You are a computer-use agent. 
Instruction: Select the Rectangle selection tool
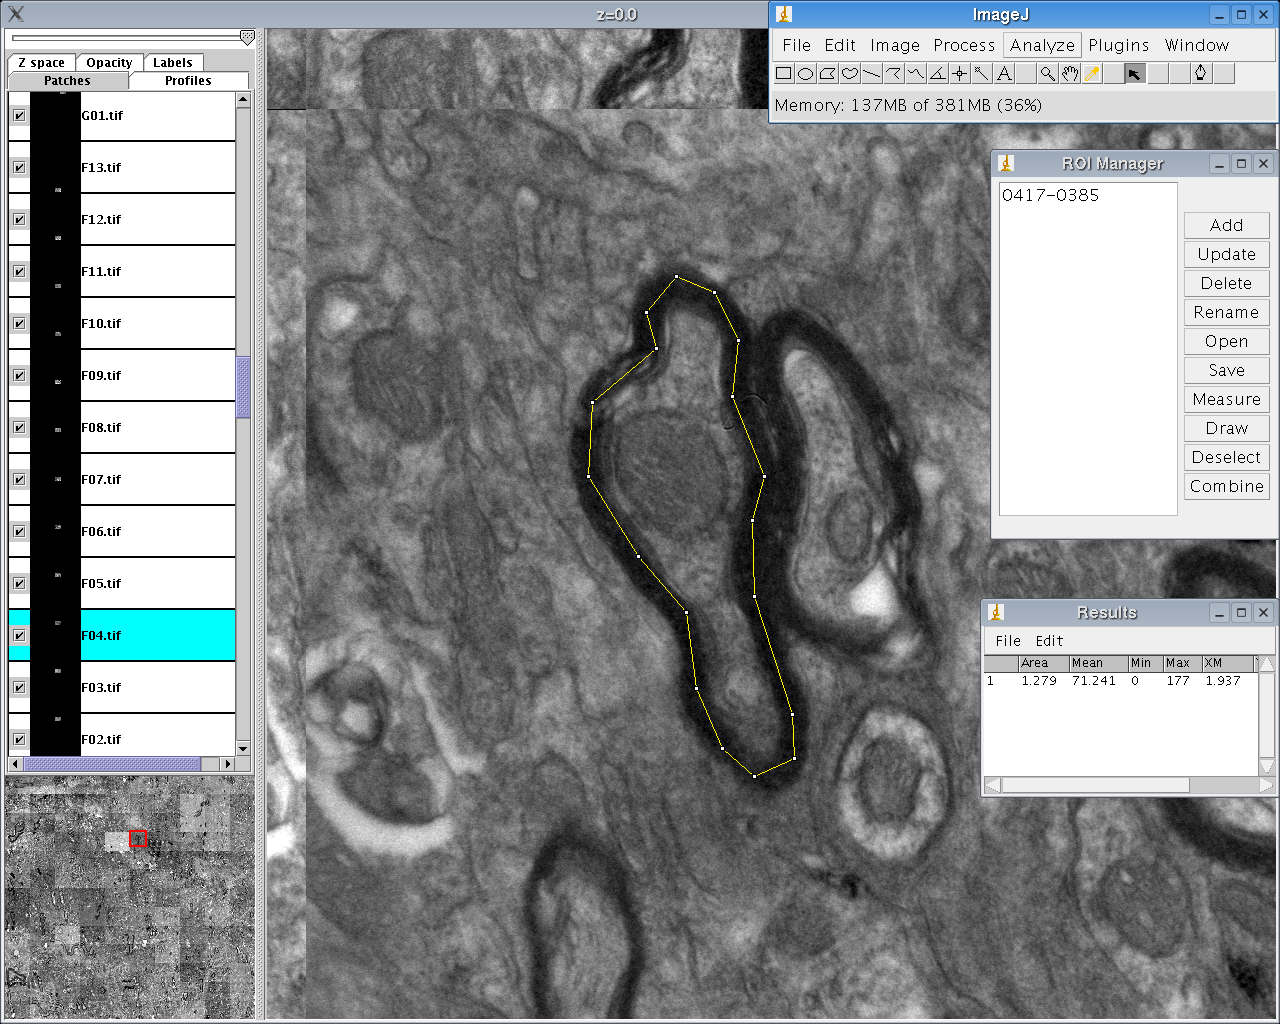point(784,73)
